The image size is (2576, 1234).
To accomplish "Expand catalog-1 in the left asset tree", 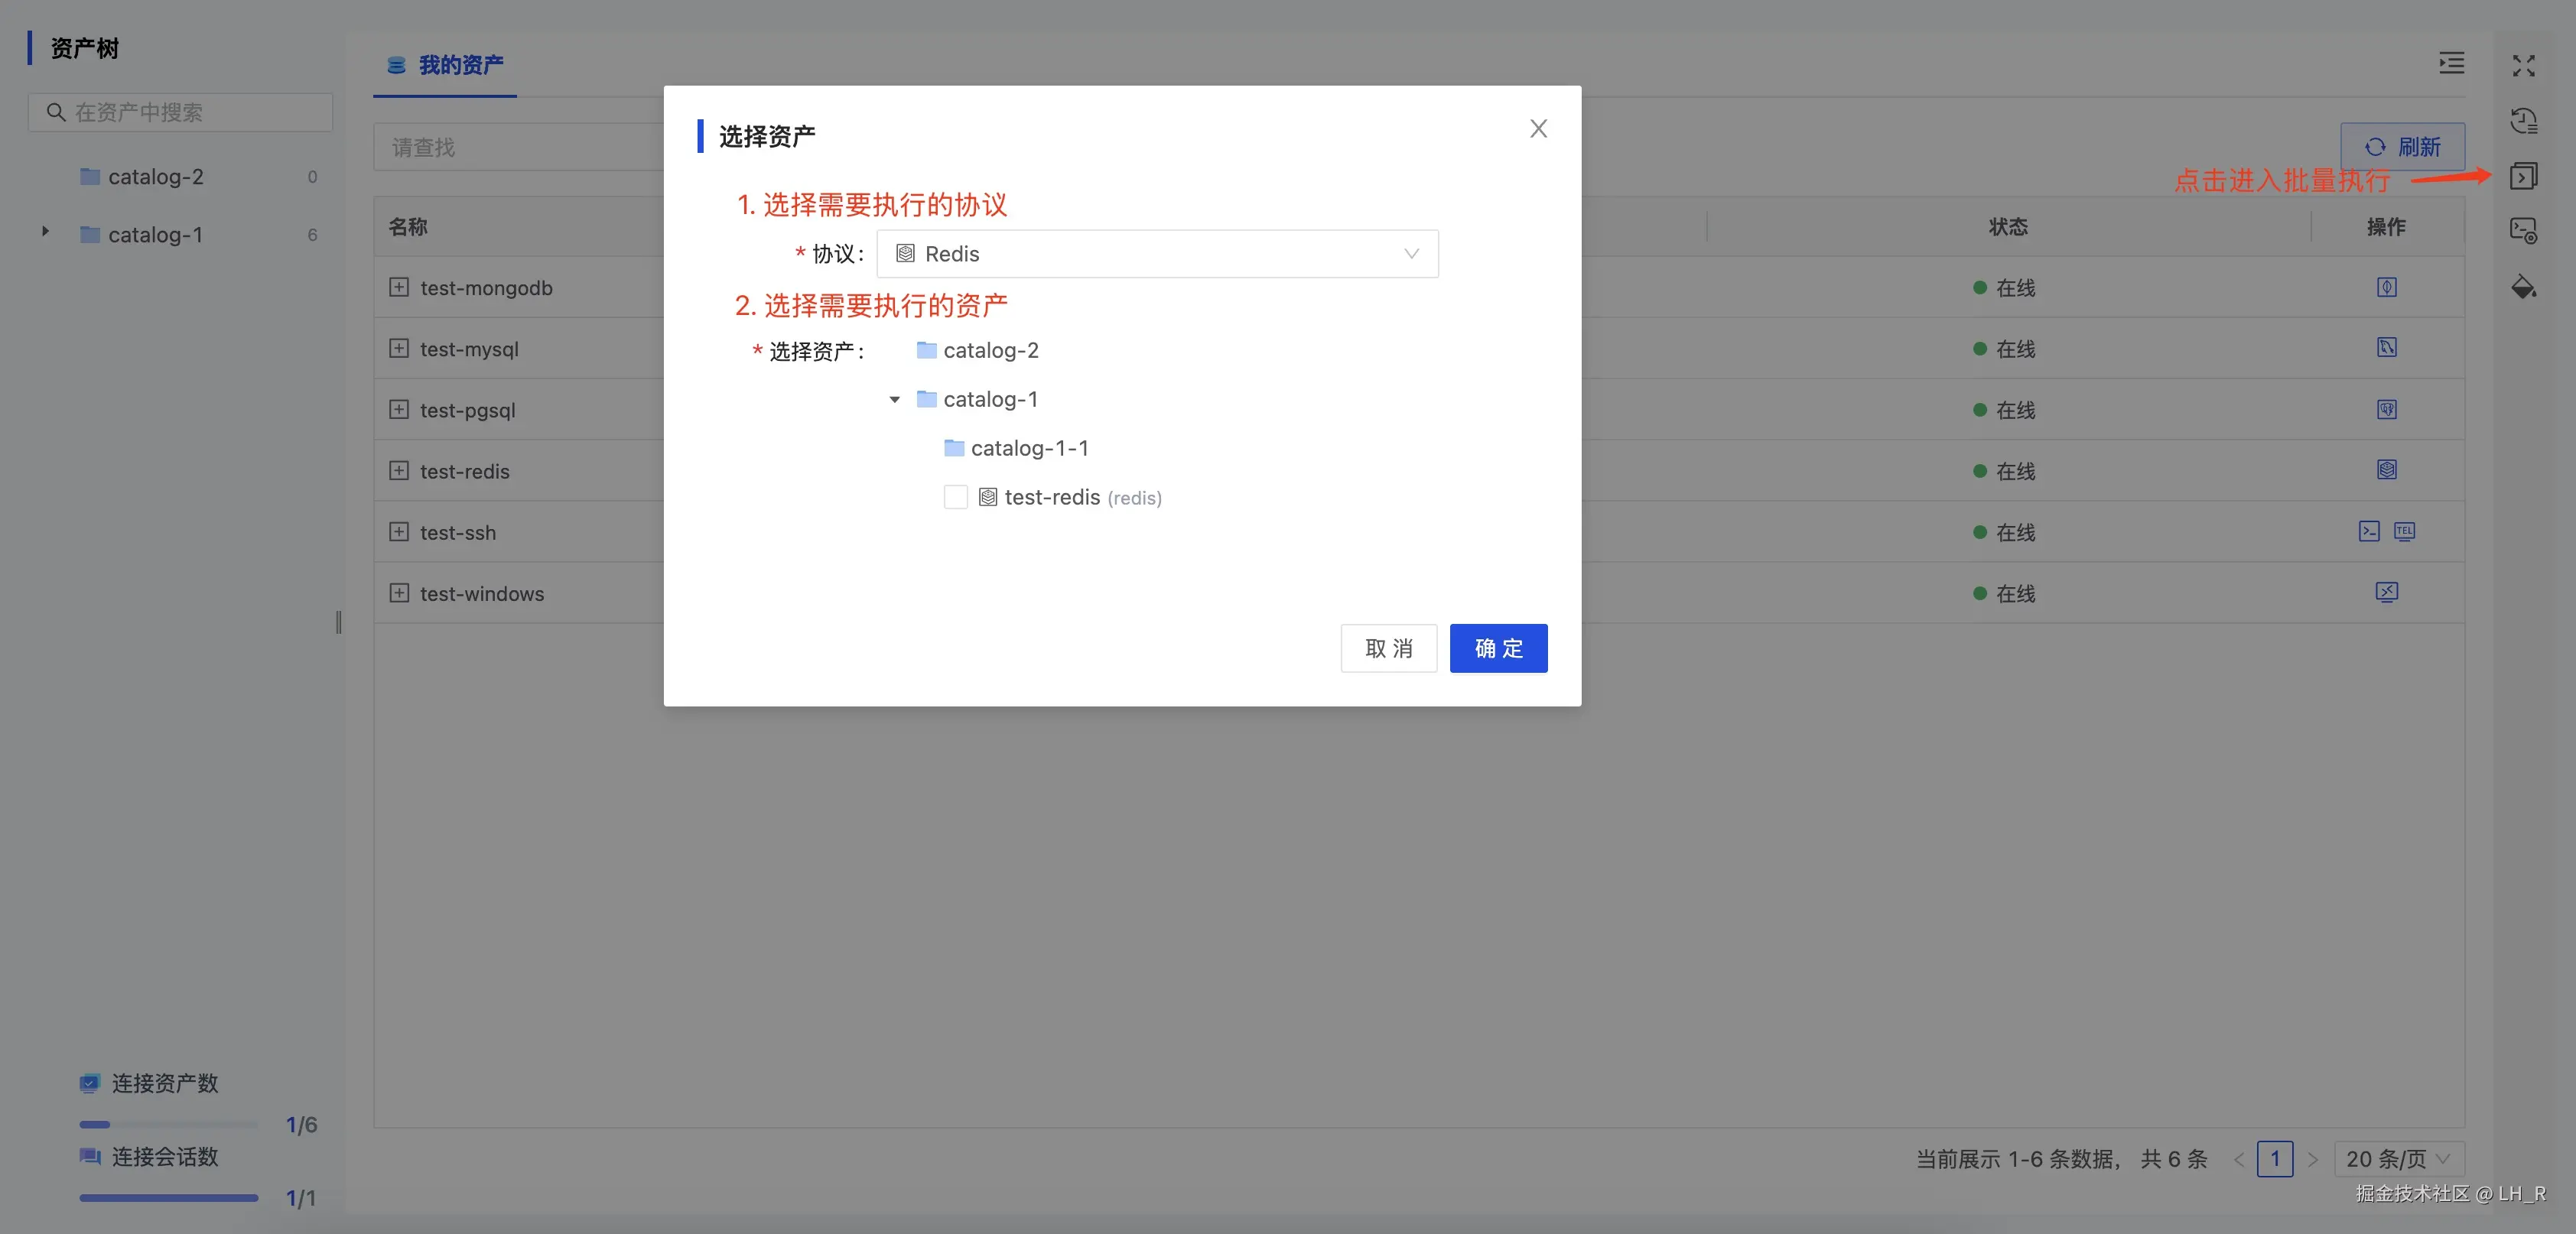I will 45,232.
